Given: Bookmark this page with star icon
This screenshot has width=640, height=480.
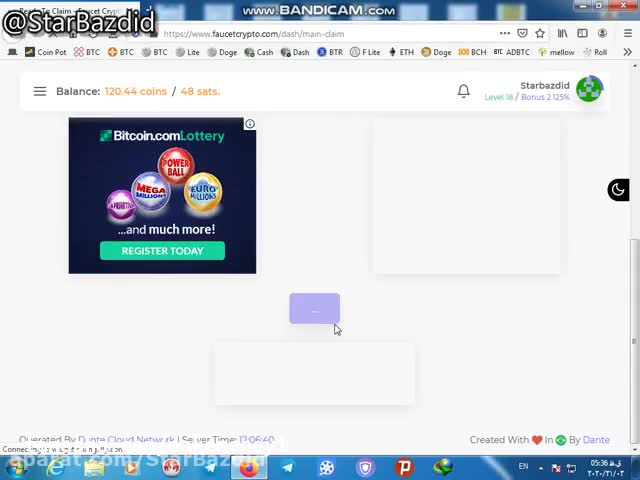Looking at the screenshot, I should 540,33.
